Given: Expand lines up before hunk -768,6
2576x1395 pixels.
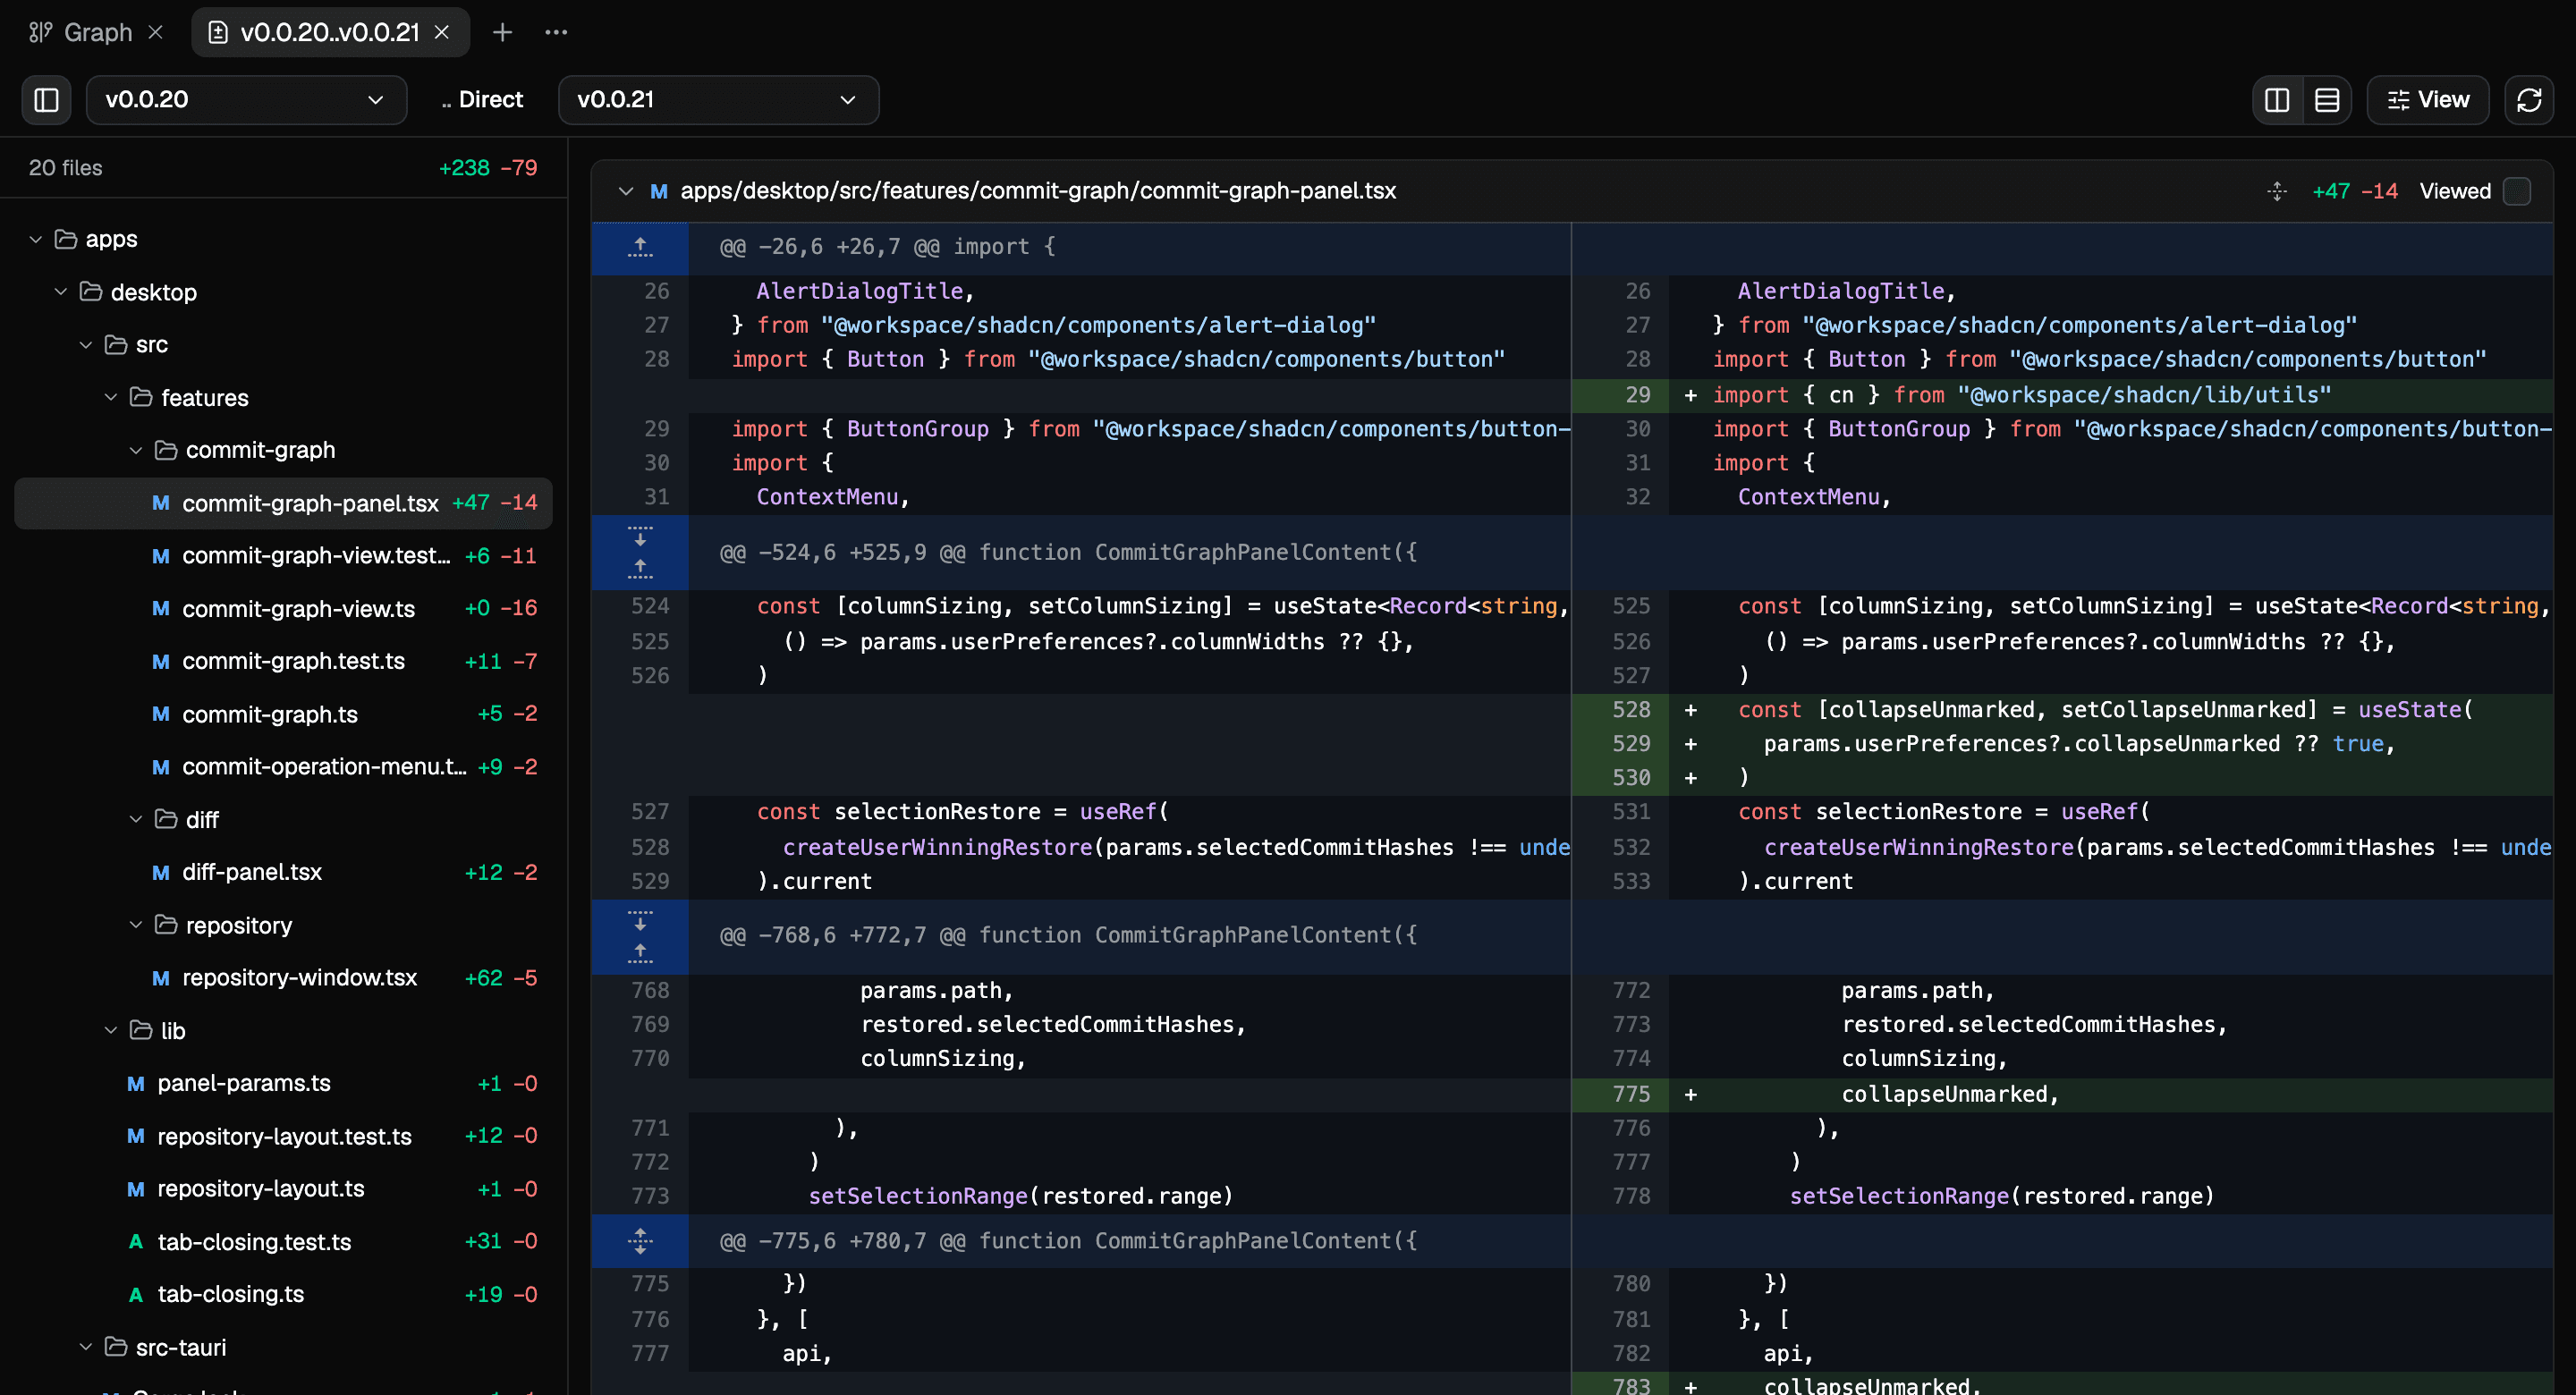Looking at the screenshot, I should (640, 952).
